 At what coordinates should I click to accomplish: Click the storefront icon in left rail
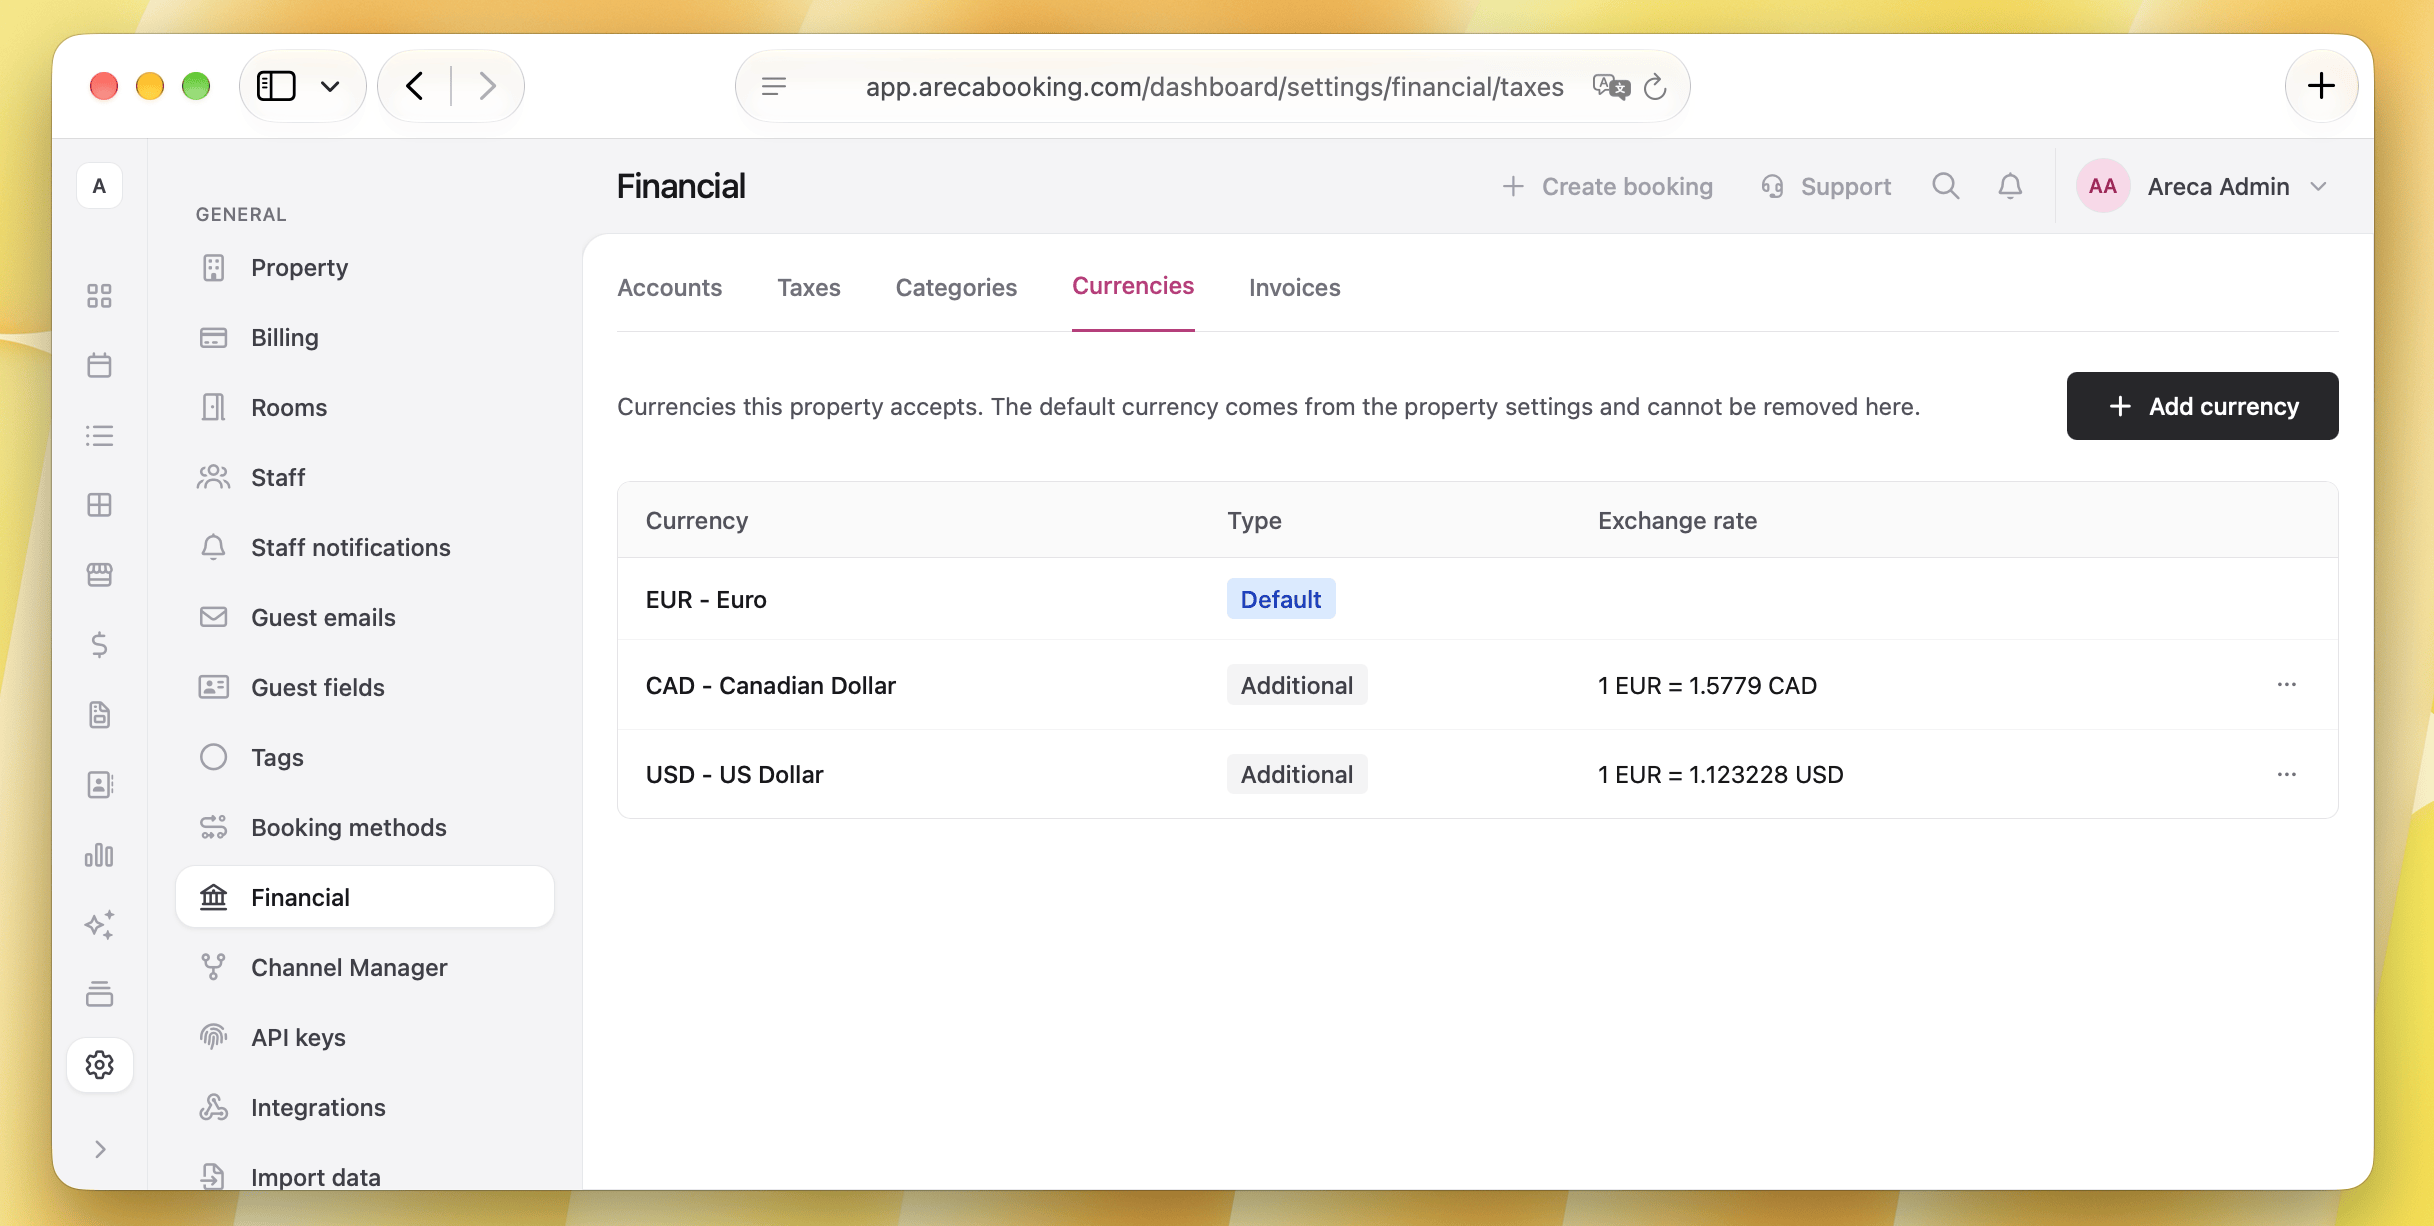coord(99,575)
